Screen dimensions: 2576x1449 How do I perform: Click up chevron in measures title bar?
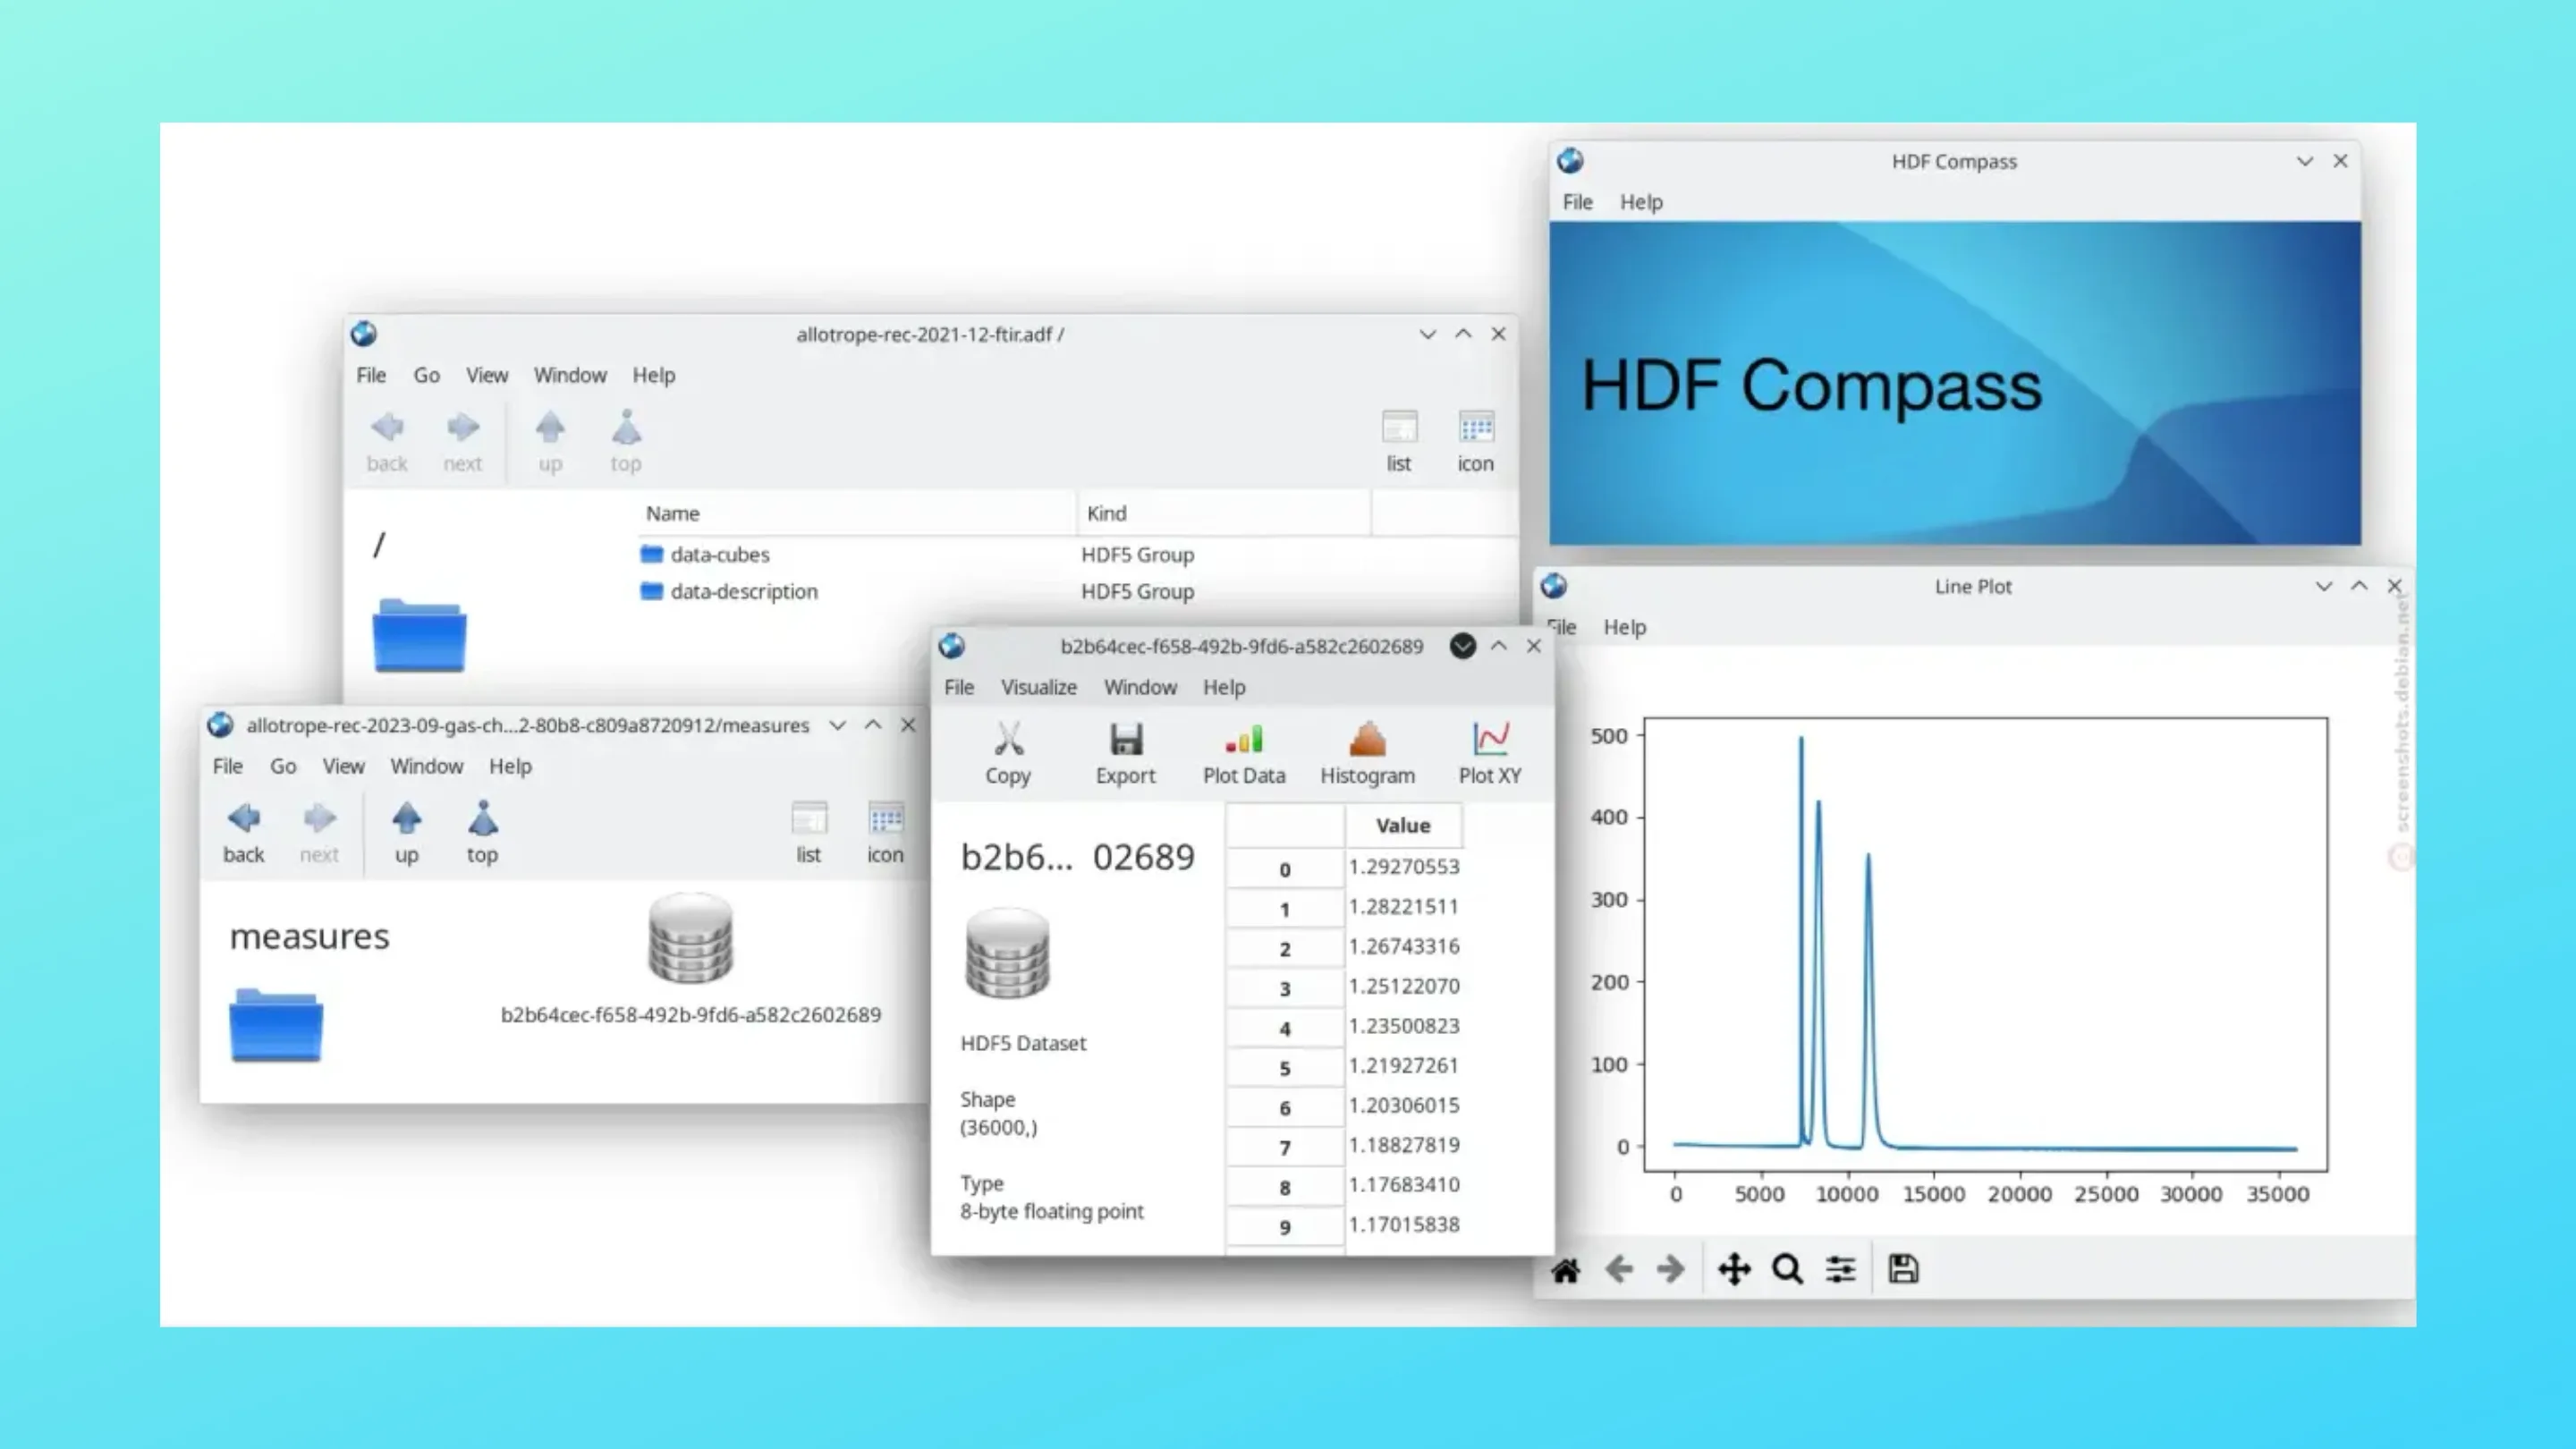click(873, 725)
